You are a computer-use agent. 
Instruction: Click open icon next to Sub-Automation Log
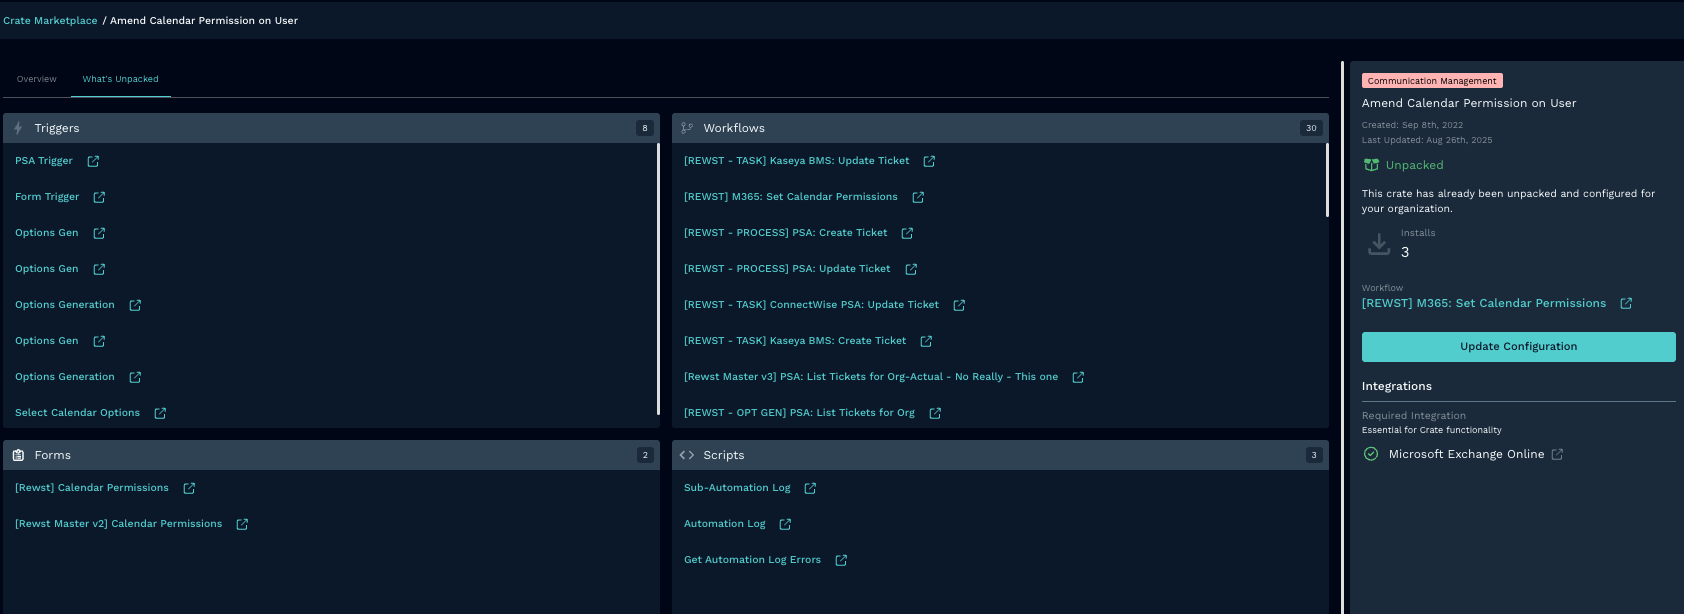[810, 488]
